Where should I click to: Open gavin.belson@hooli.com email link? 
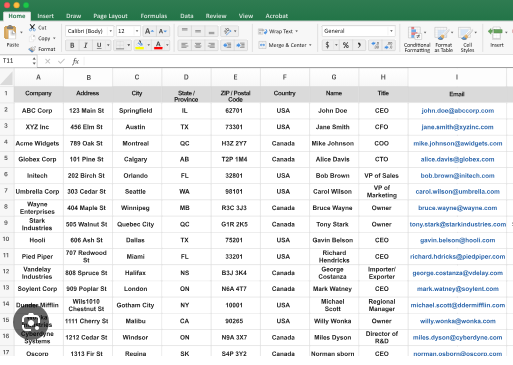tap(457, 240)
